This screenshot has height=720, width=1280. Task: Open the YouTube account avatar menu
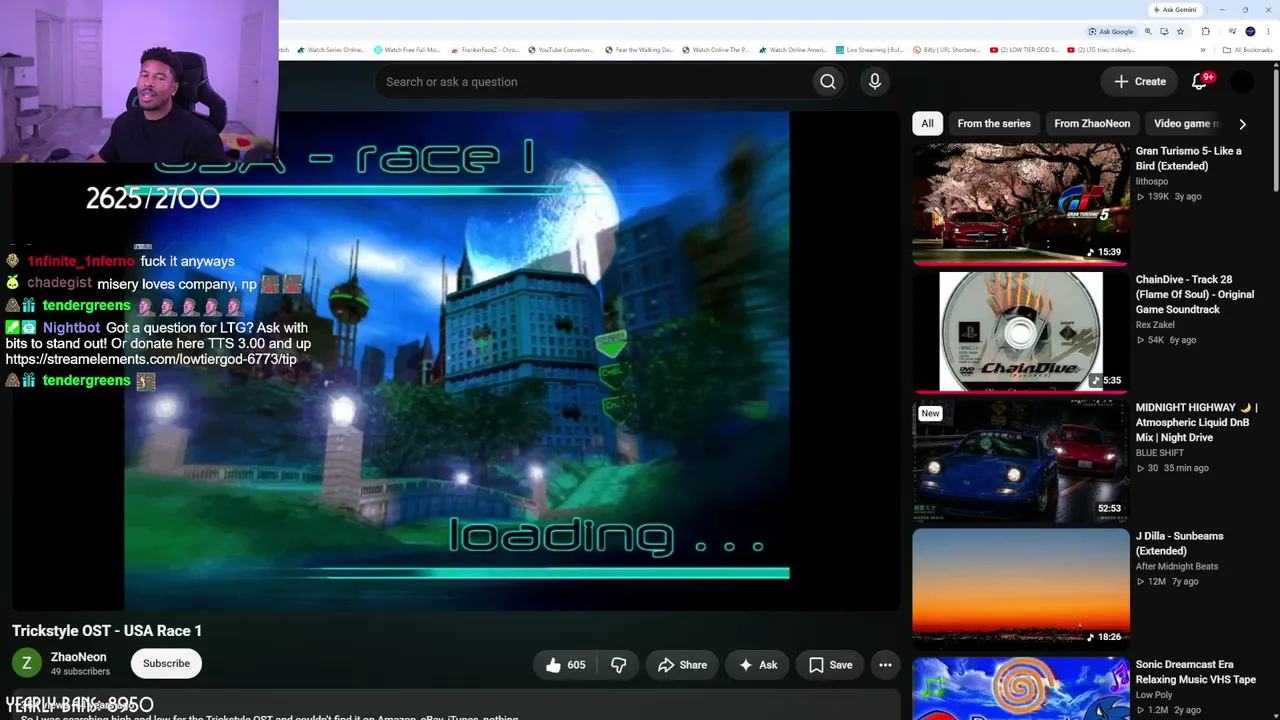coord(1242,82)
